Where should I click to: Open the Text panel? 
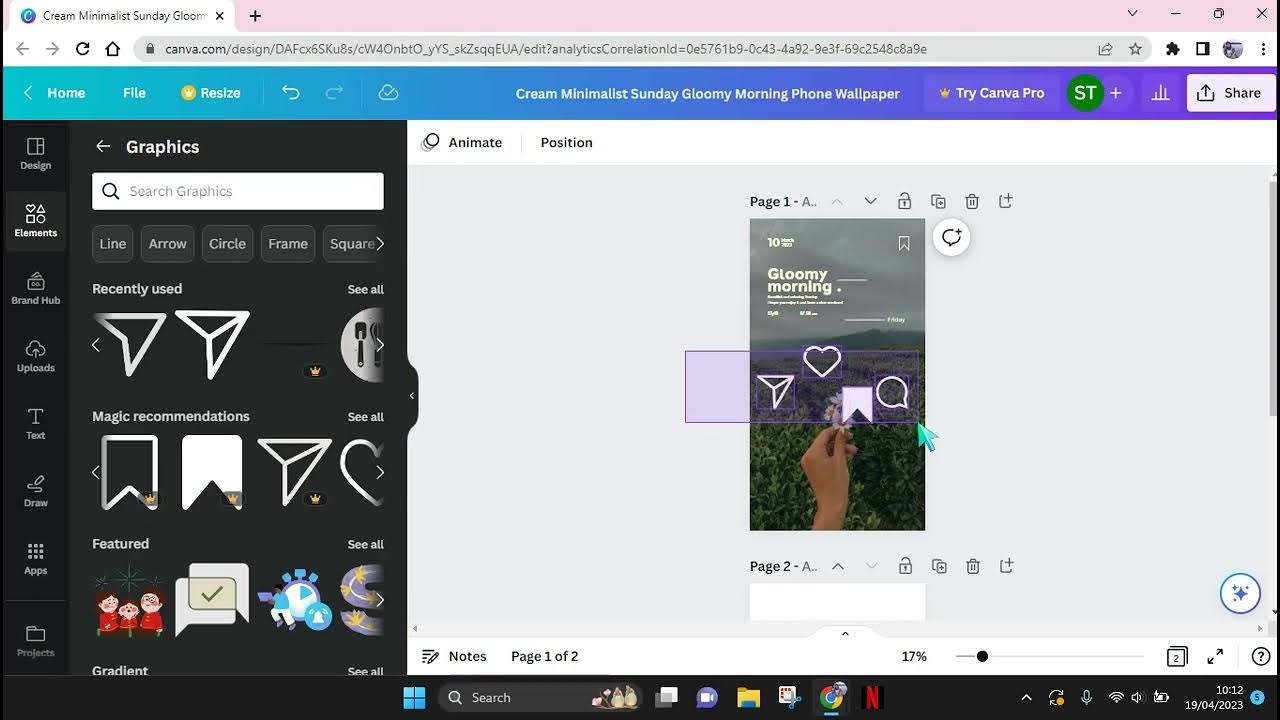(35, 424)
